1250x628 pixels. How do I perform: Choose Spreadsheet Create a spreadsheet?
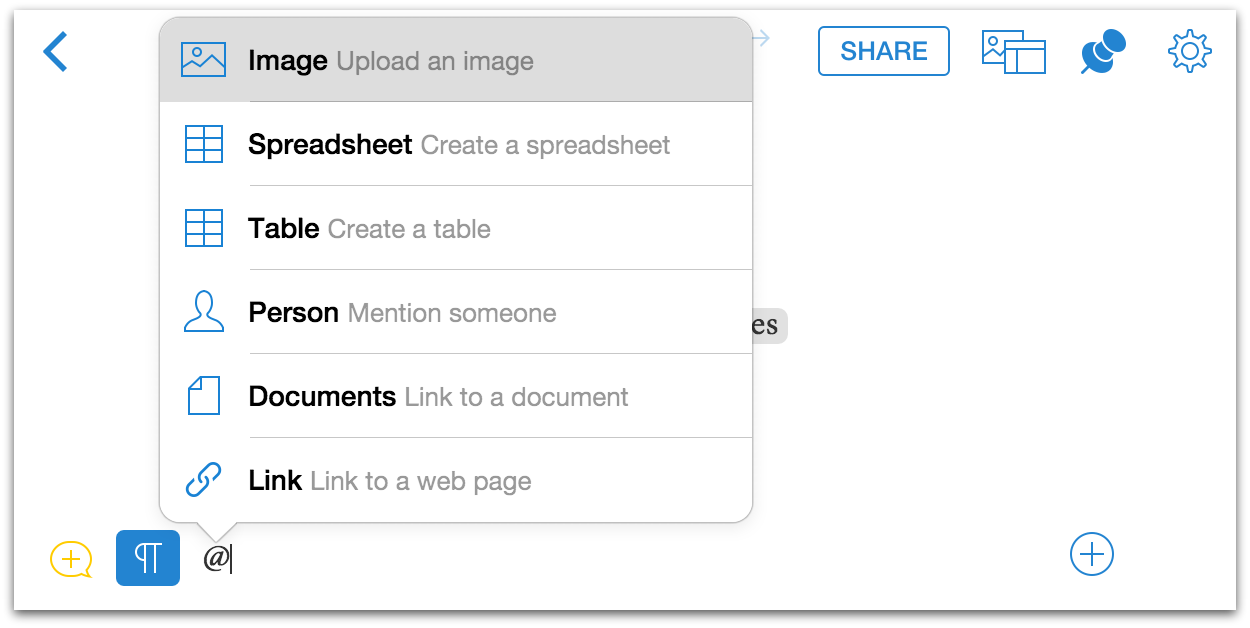pos(459,145)
